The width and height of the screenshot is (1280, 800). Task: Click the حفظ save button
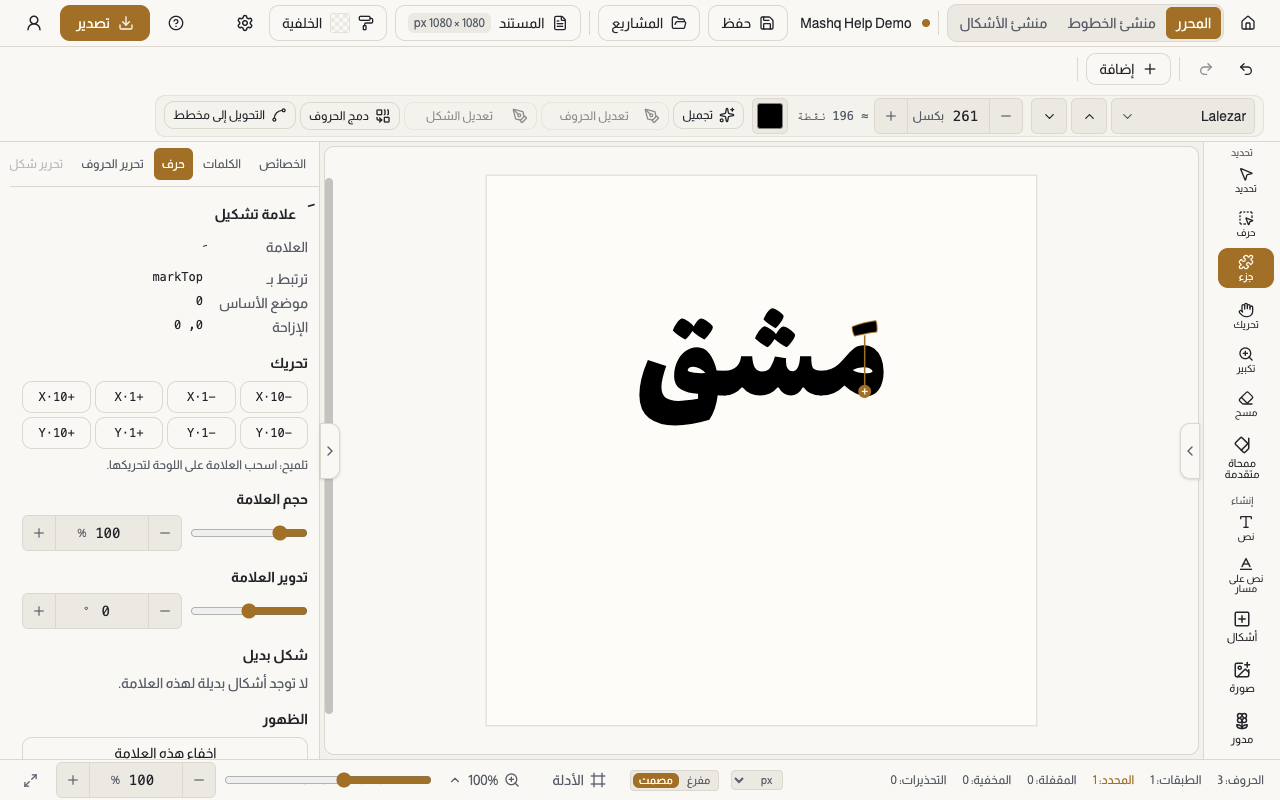(748, 23)
